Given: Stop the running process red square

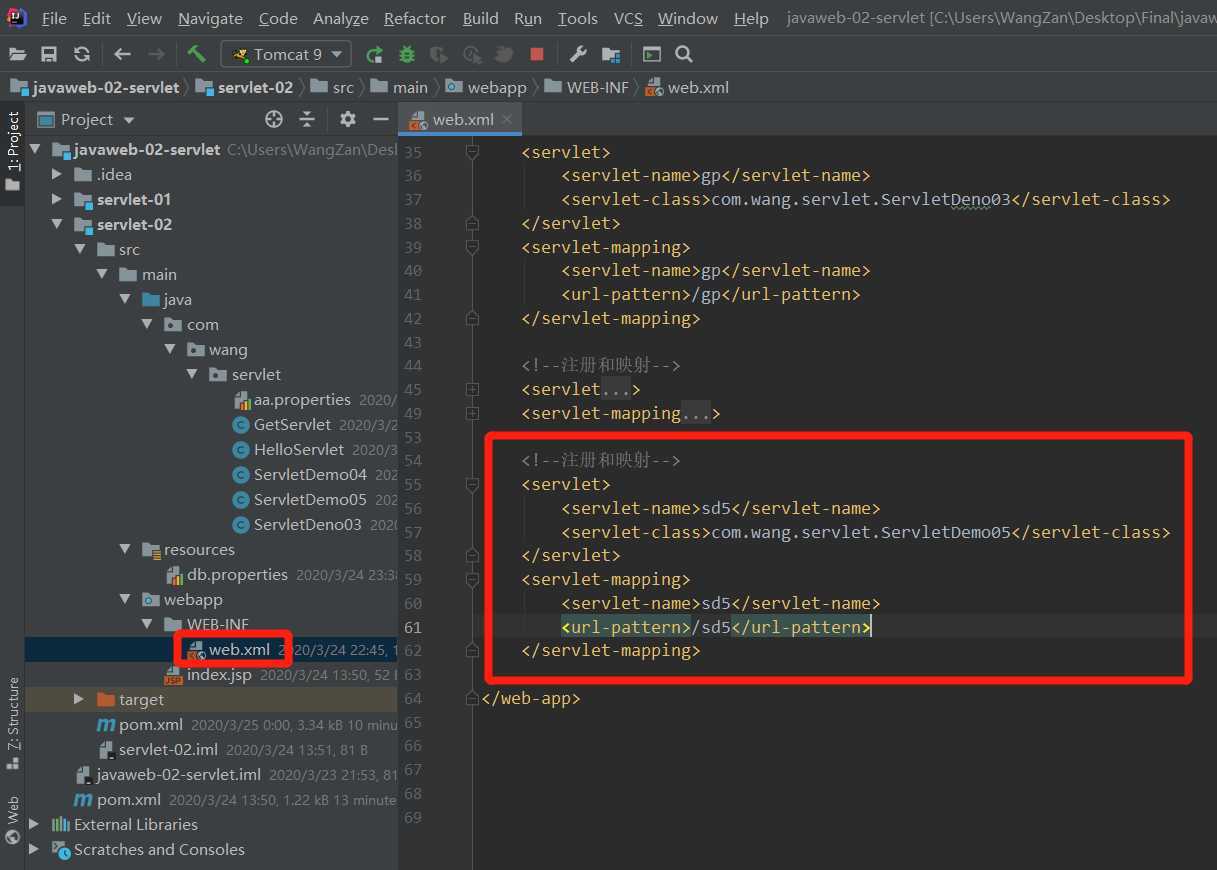Looking at the screenshot, I should pyautogui.click(x=537, y=54).
